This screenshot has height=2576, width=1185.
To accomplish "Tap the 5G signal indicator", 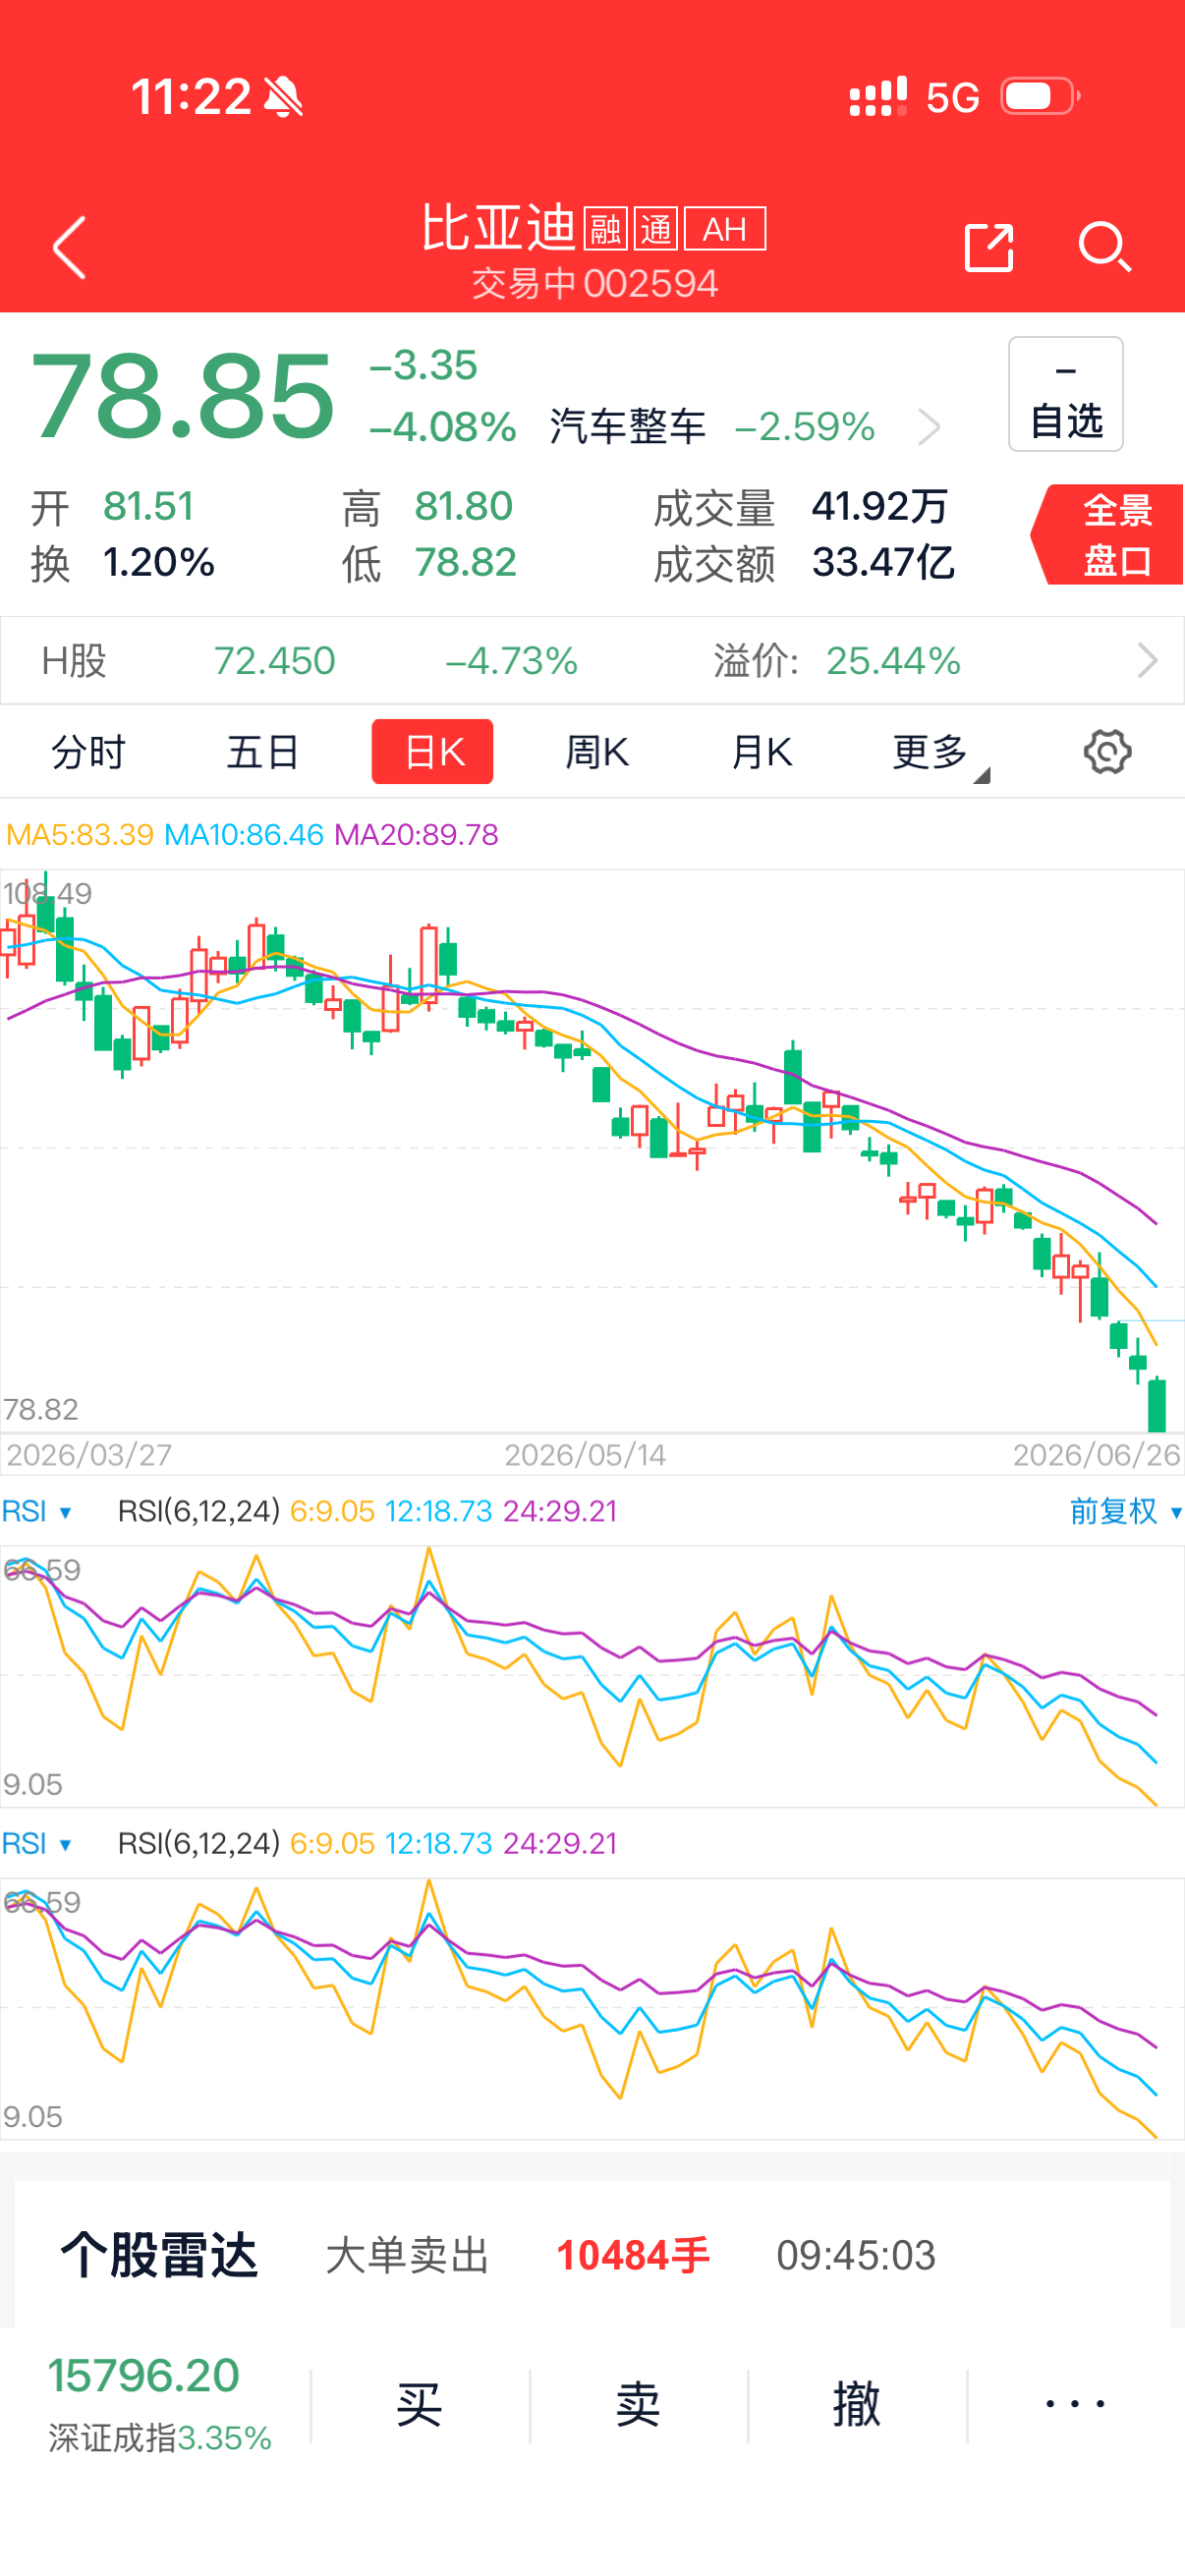I will [952, 98].
